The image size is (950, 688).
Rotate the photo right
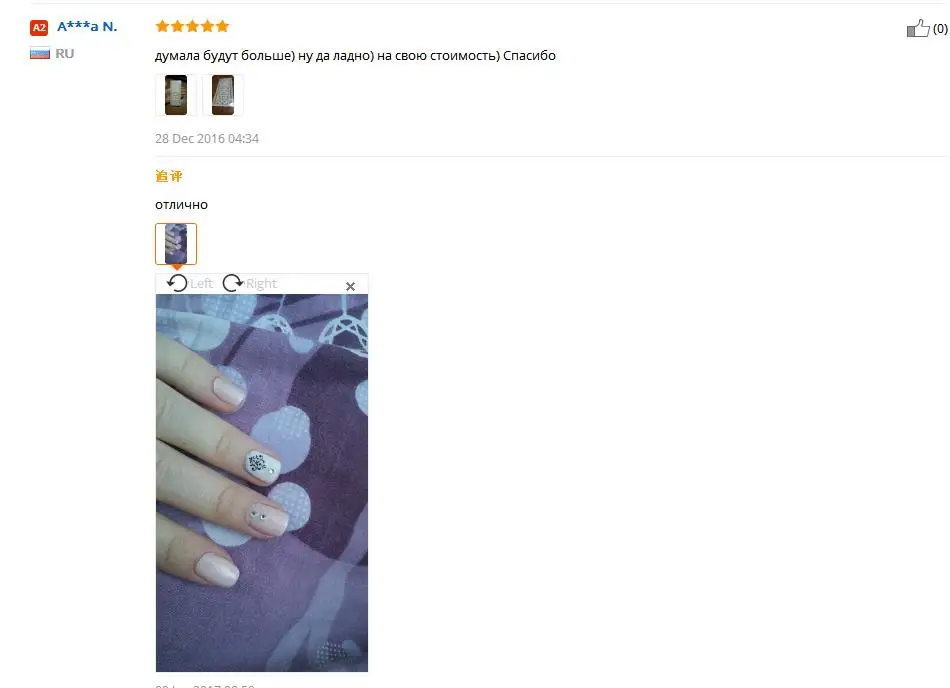(x=233, y=283)
